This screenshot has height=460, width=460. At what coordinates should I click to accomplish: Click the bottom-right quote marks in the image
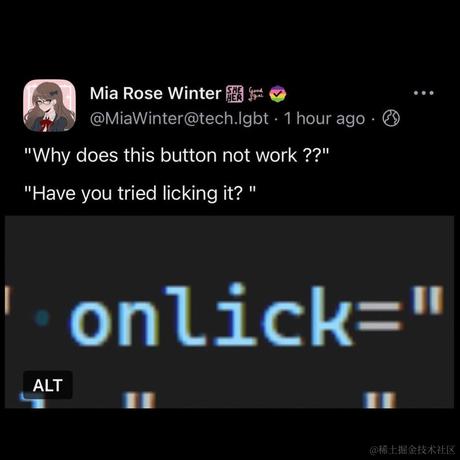pos(380,400)
